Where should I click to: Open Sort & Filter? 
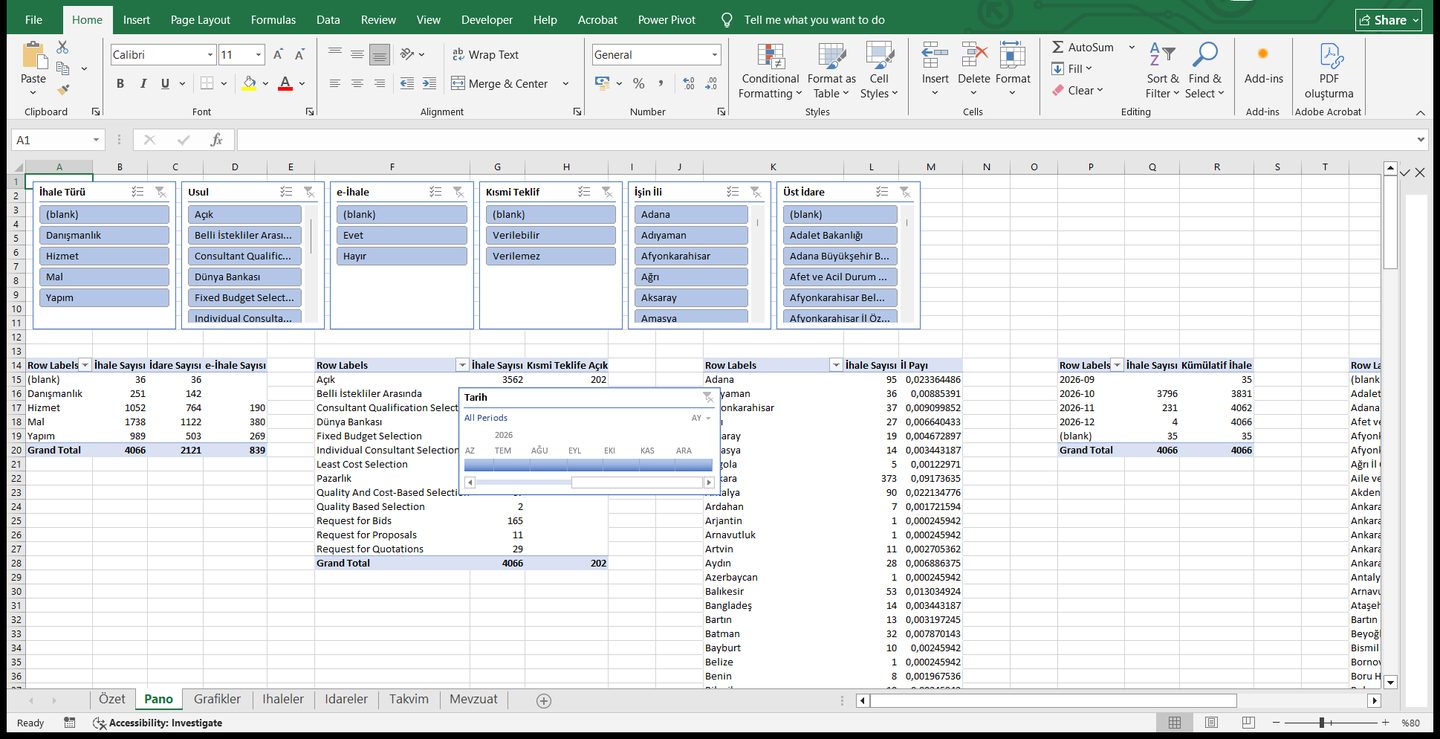coord(1163,71)
